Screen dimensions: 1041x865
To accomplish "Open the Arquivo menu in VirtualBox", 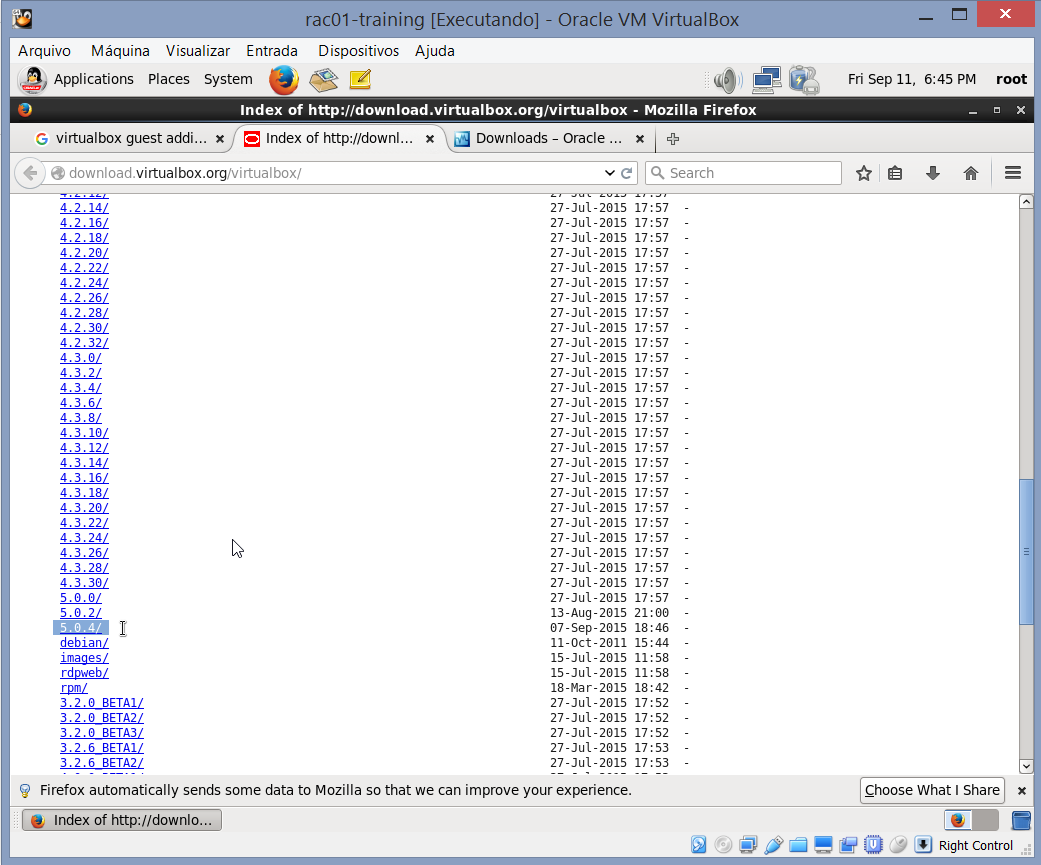I will point(44,51).
